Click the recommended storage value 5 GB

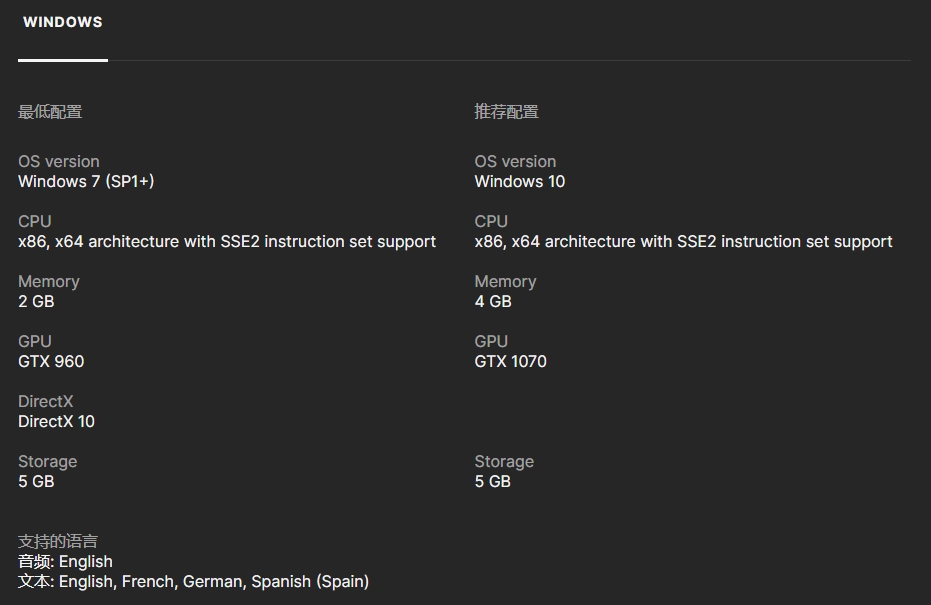[x=493, y=482]
